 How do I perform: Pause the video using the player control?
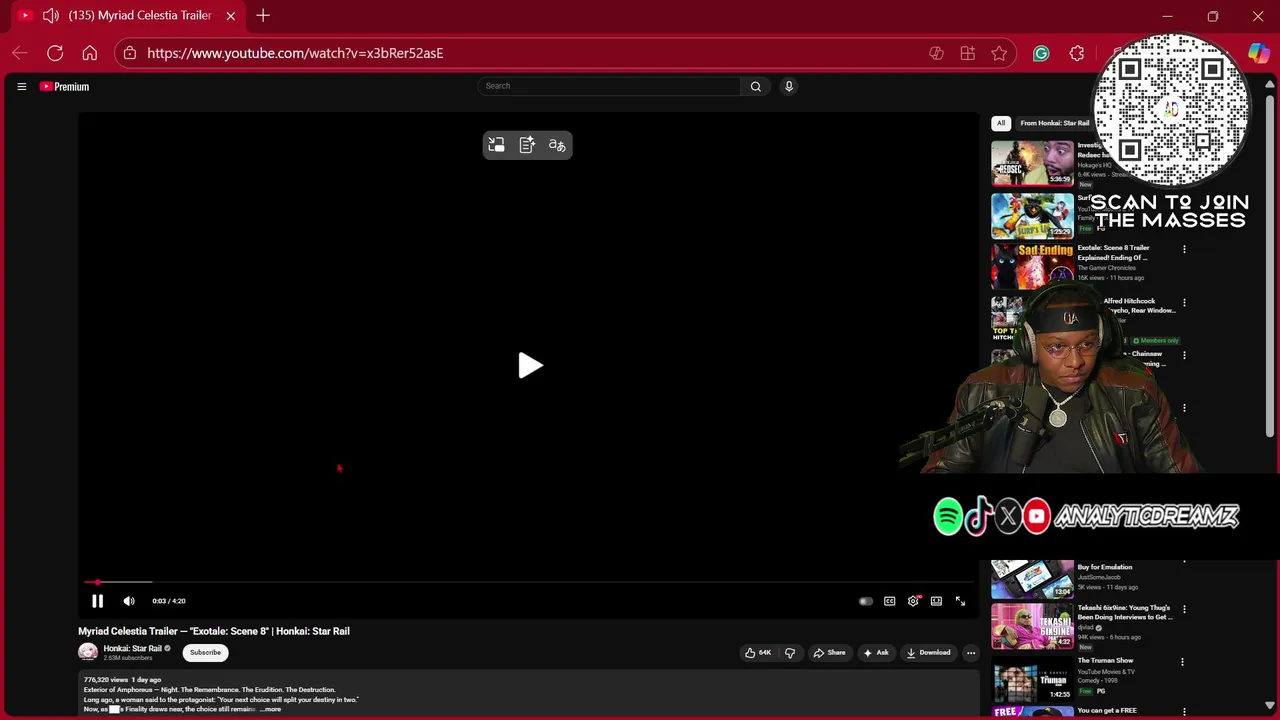click(x=97, y=601)
